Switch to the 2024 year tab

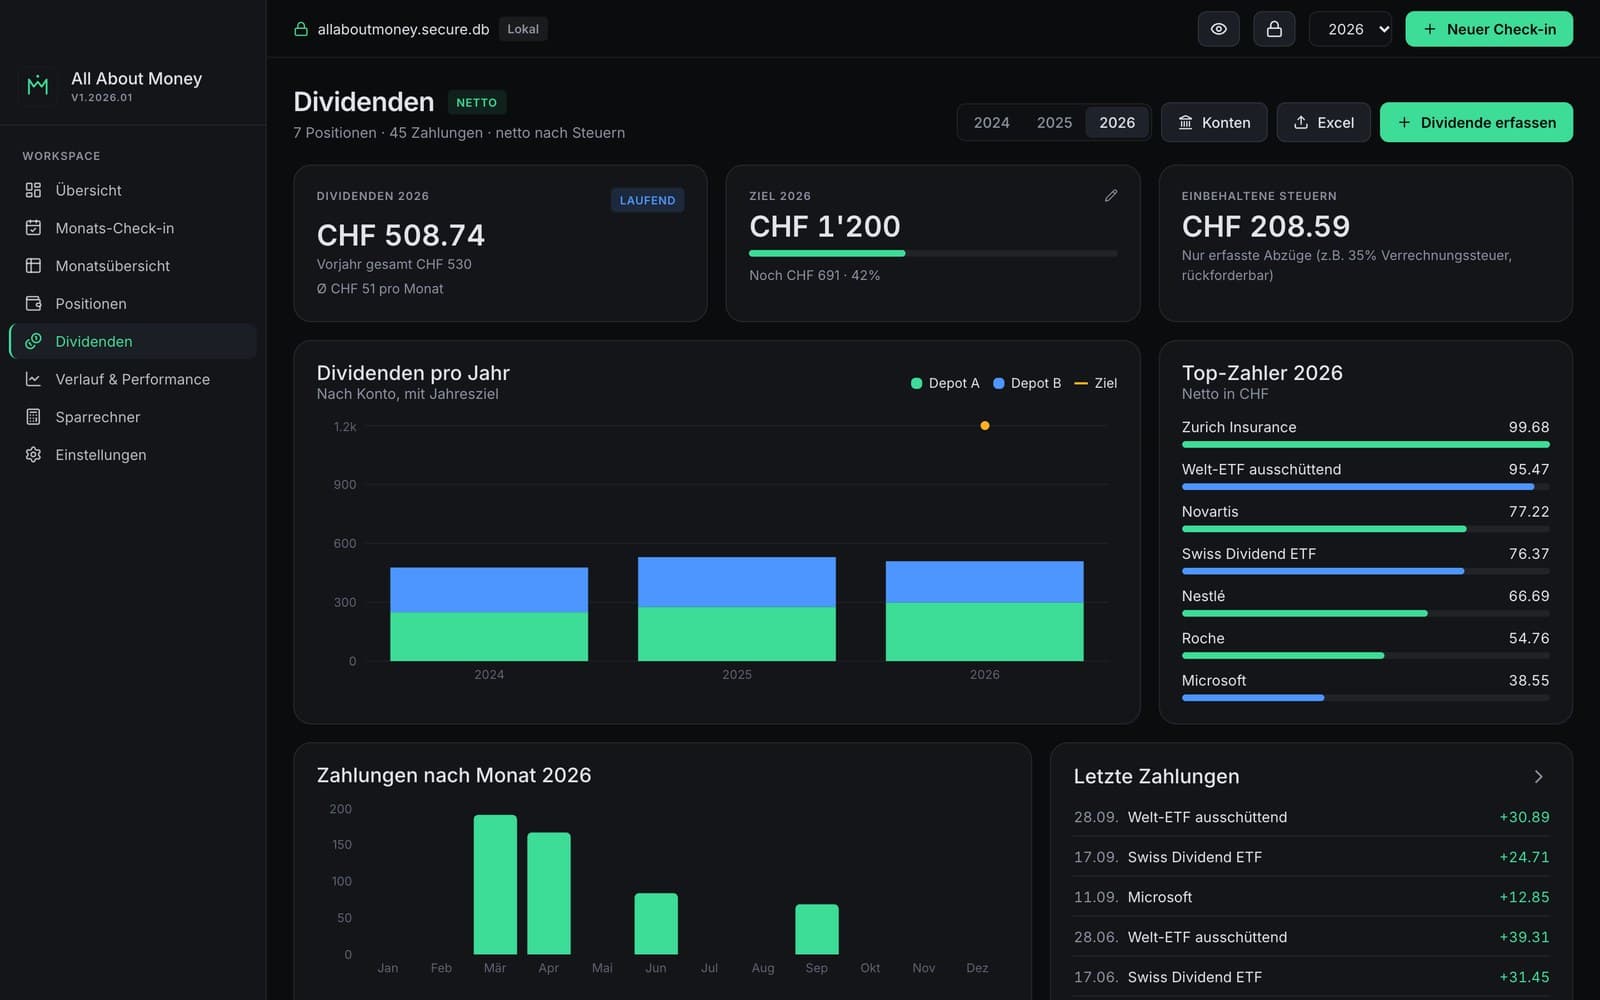point(992,122)
